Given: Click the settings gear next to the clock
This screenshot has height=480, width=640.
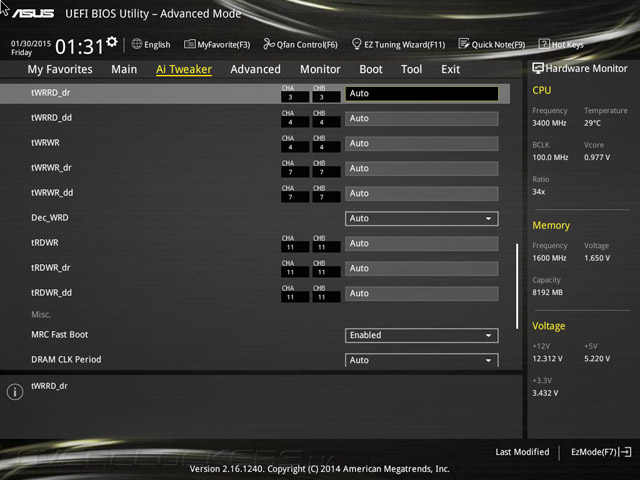Looking at the screenshot, I should click(112, 41).
